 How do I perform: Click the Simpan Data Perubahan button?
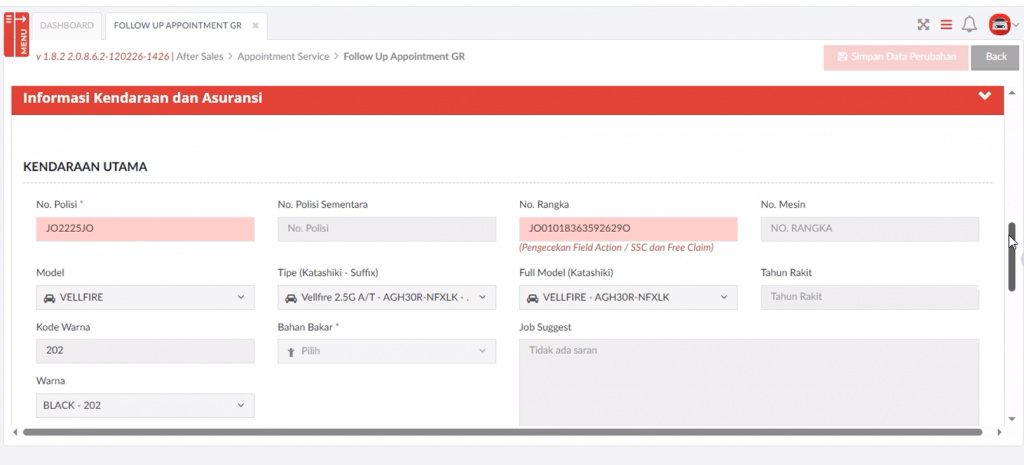(896, 57)
